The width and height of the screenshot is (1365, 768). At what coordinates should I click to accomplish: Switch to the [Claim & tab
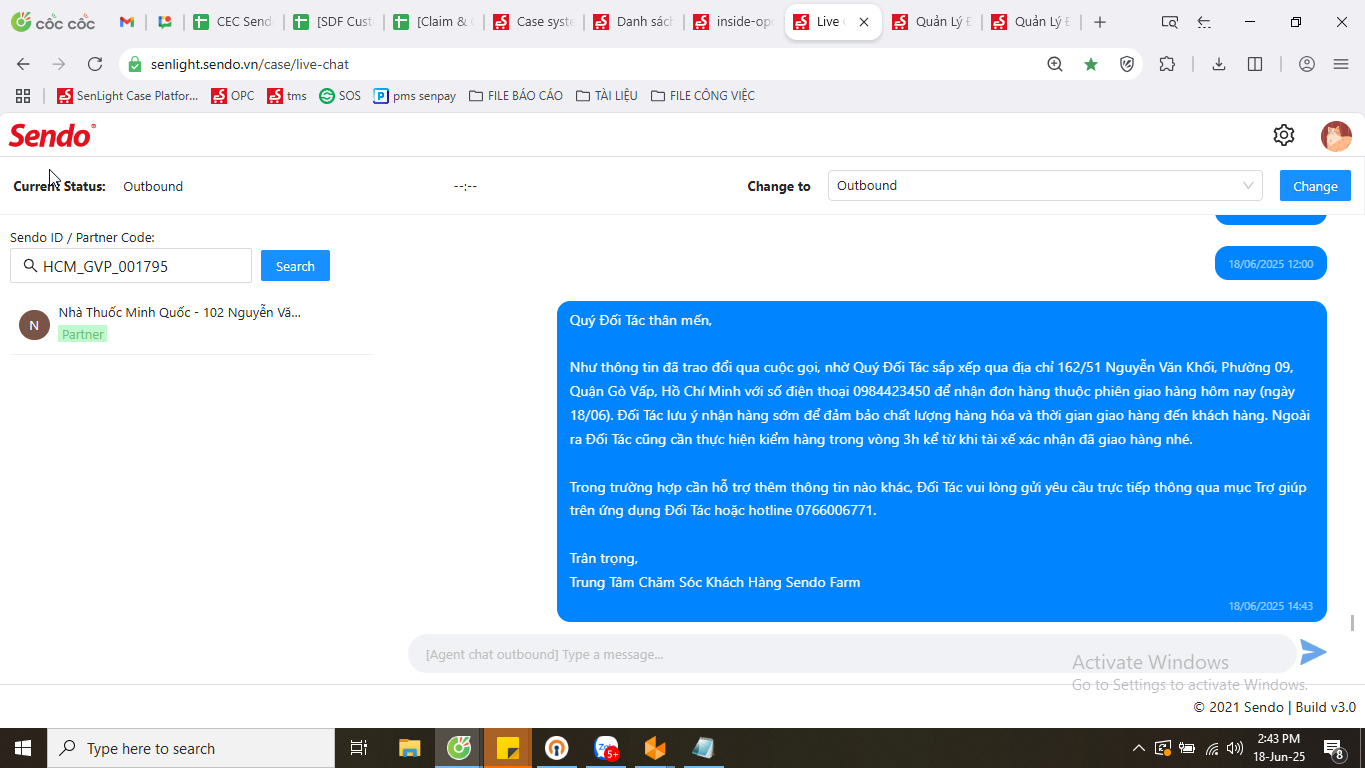(433, 22)
